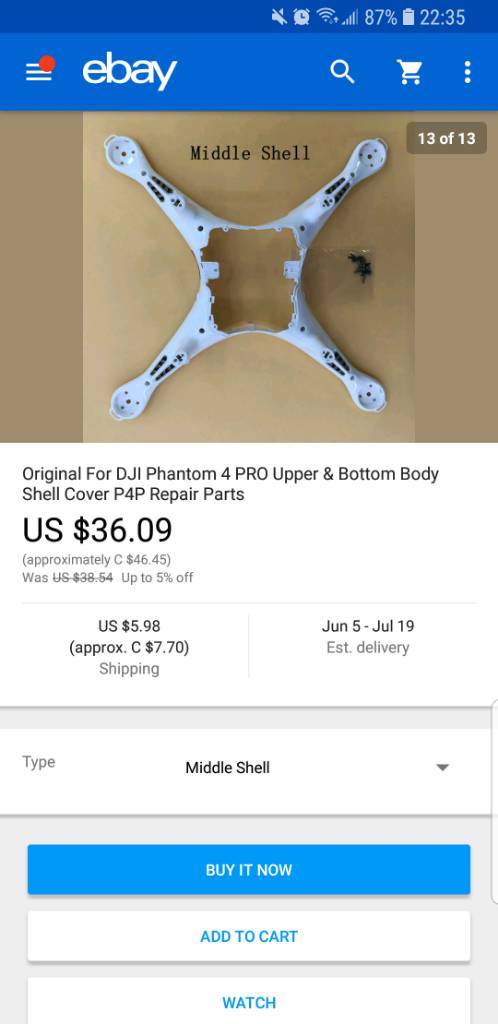Click the Type field label
Image resolution: width=498 pixels, height=1024 pixels.
(39, 762)
